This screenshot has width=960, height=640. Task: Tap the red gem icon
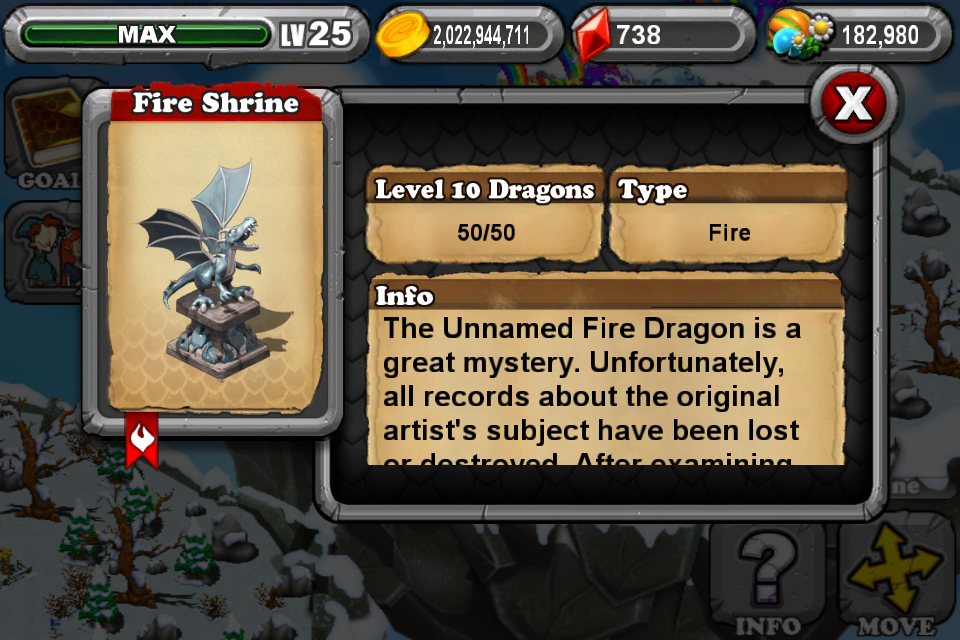593,34
